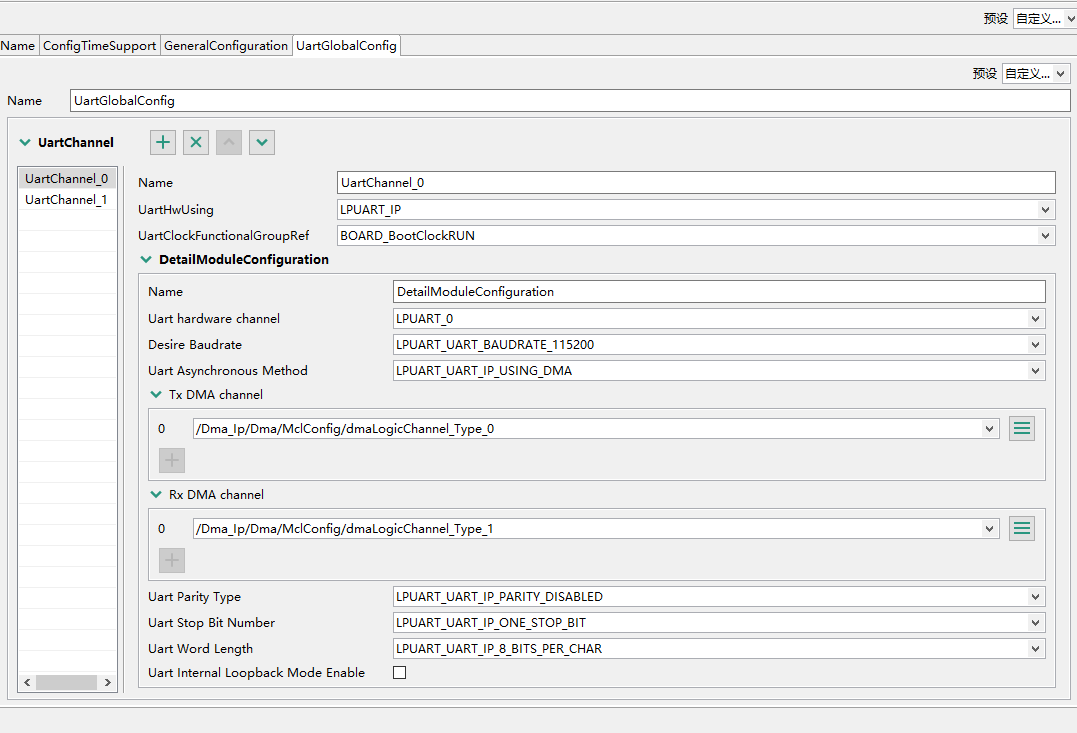Viewport: 1077px width, 733px height.
Task: Select UartChannel_1 in the channel list
Action: [66, 199]
